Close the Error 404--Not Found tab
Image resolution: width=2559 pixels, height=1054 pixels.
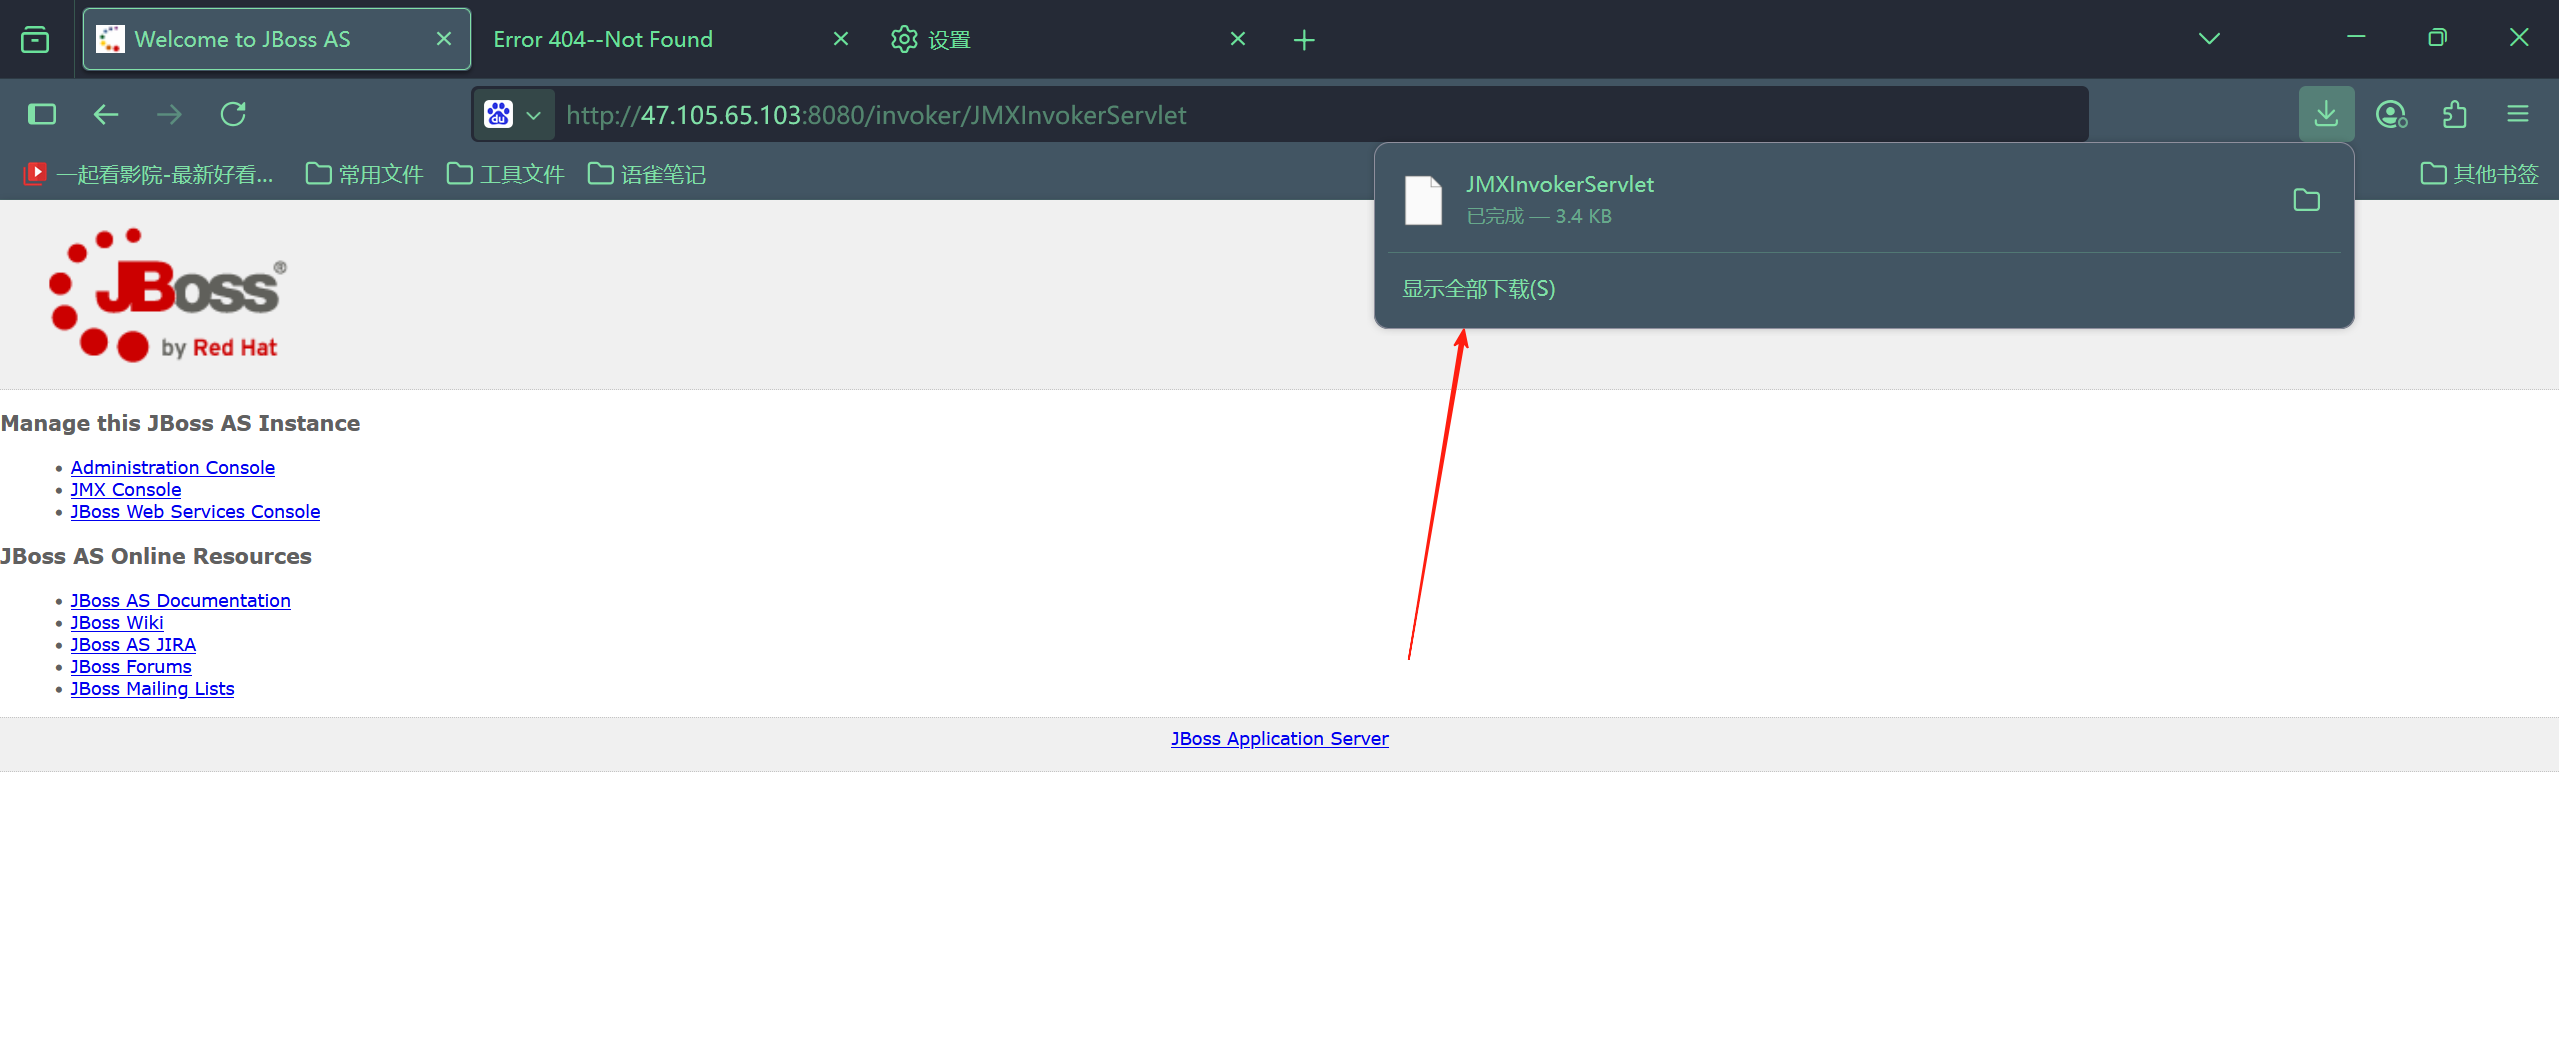(x=841, y=39)
